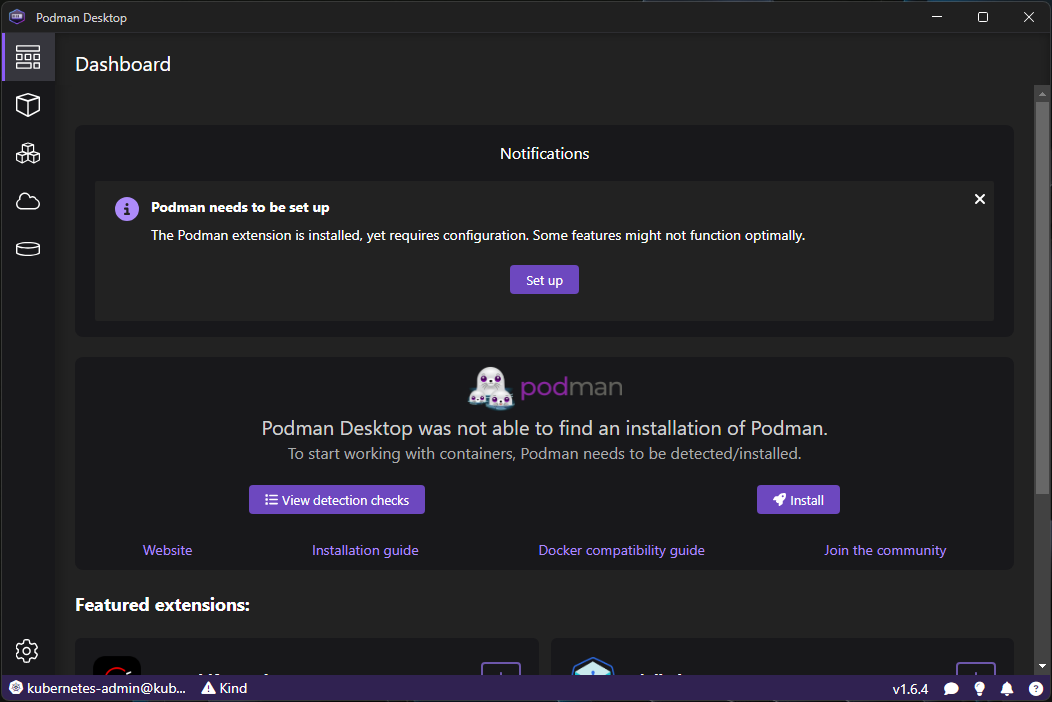
Task: Open the Dashboard sidebar icon
Action: 28,57
